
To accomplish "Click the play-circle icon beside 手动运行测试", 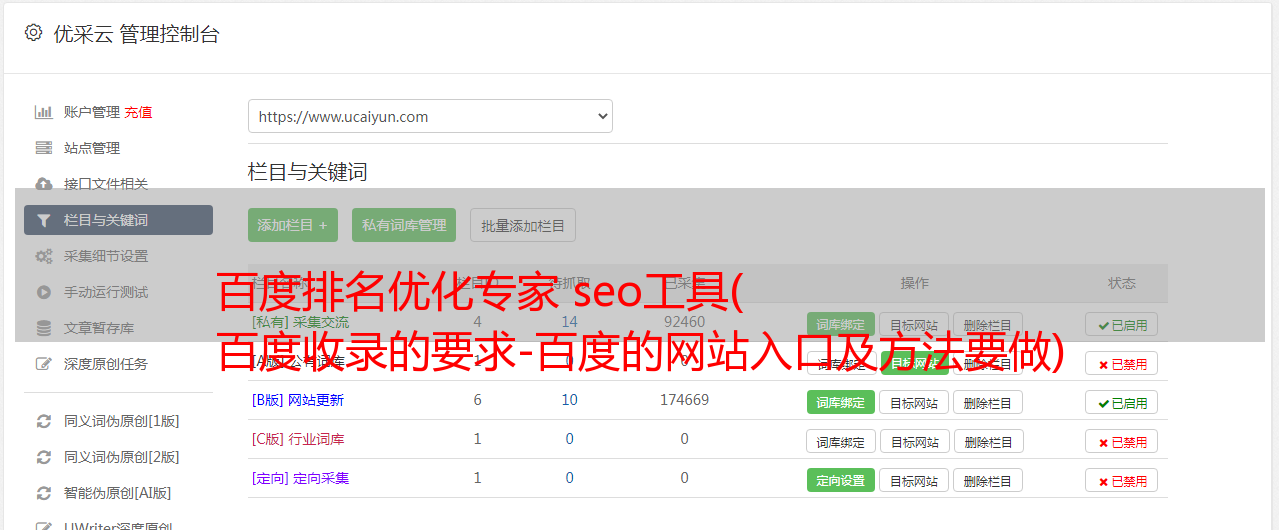I will [x=43, y=292].
